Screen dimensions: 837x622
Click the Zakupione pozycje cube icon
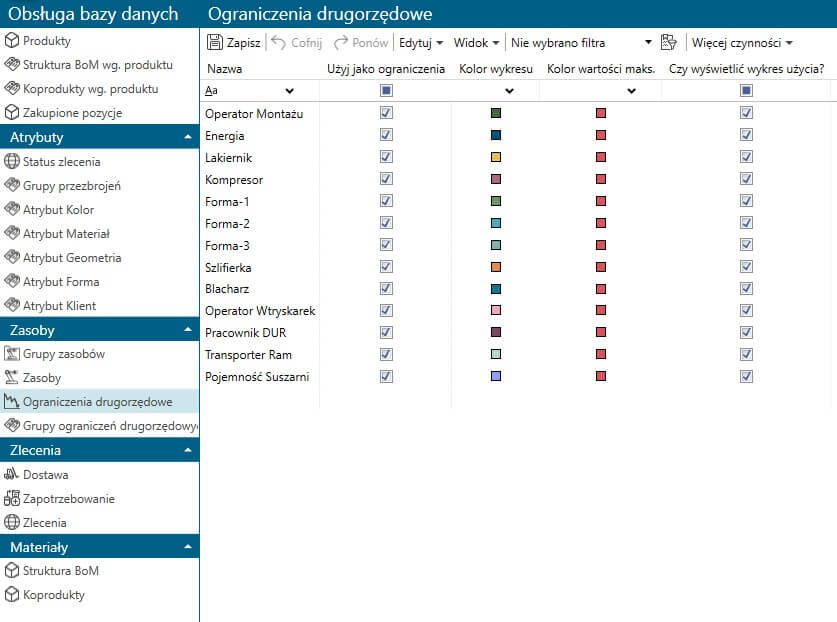[12, 113]
